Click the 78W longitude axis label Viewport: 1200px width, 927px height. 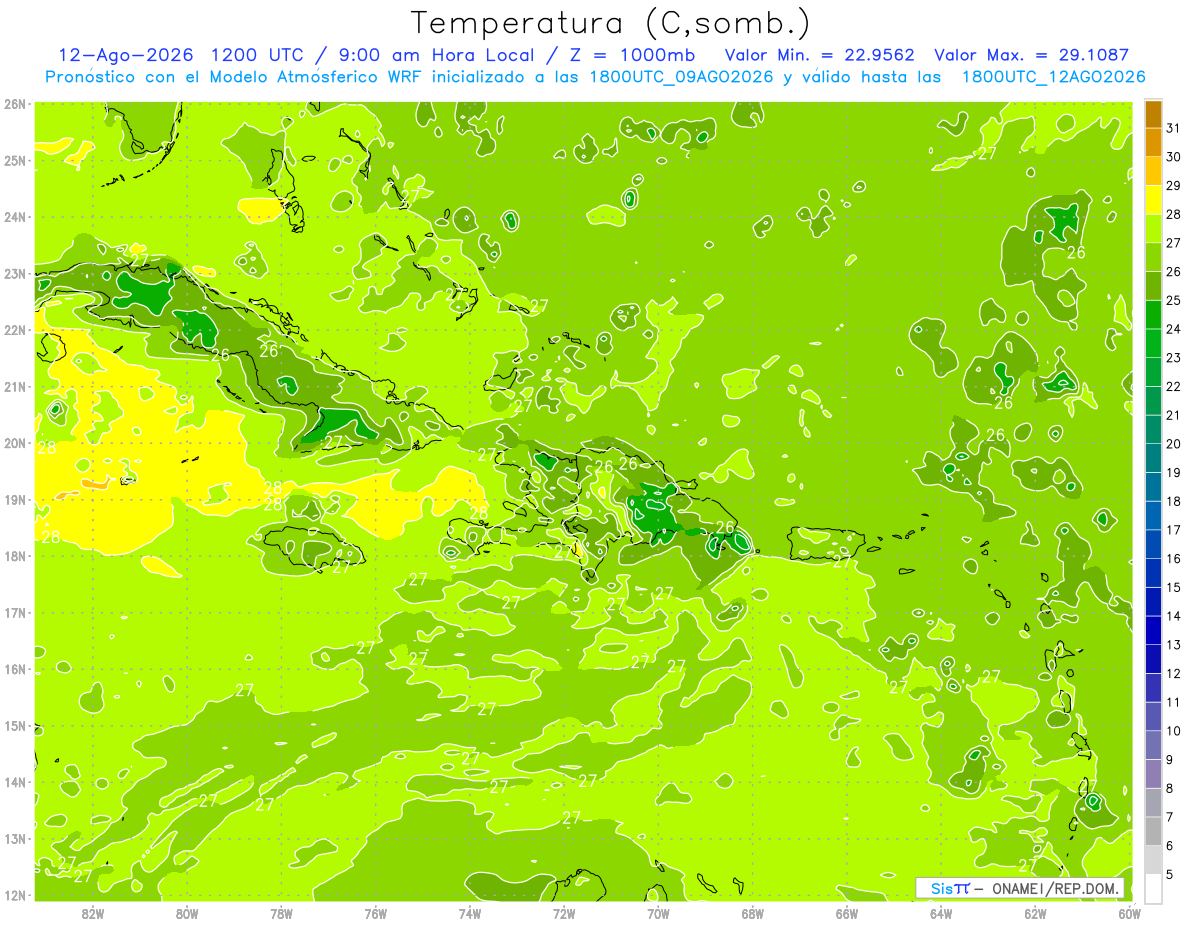click(281, 913)
